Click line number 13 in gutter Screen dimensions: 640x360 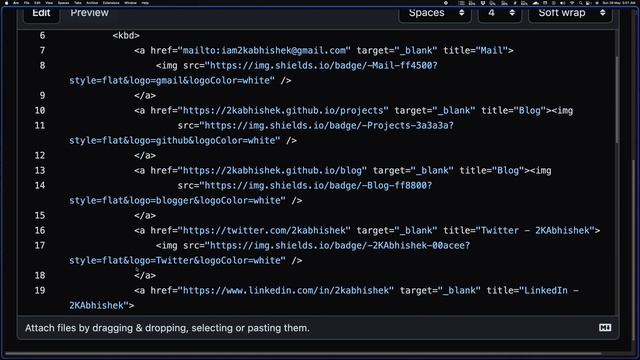pyautogui.click(x=40, y=171)
